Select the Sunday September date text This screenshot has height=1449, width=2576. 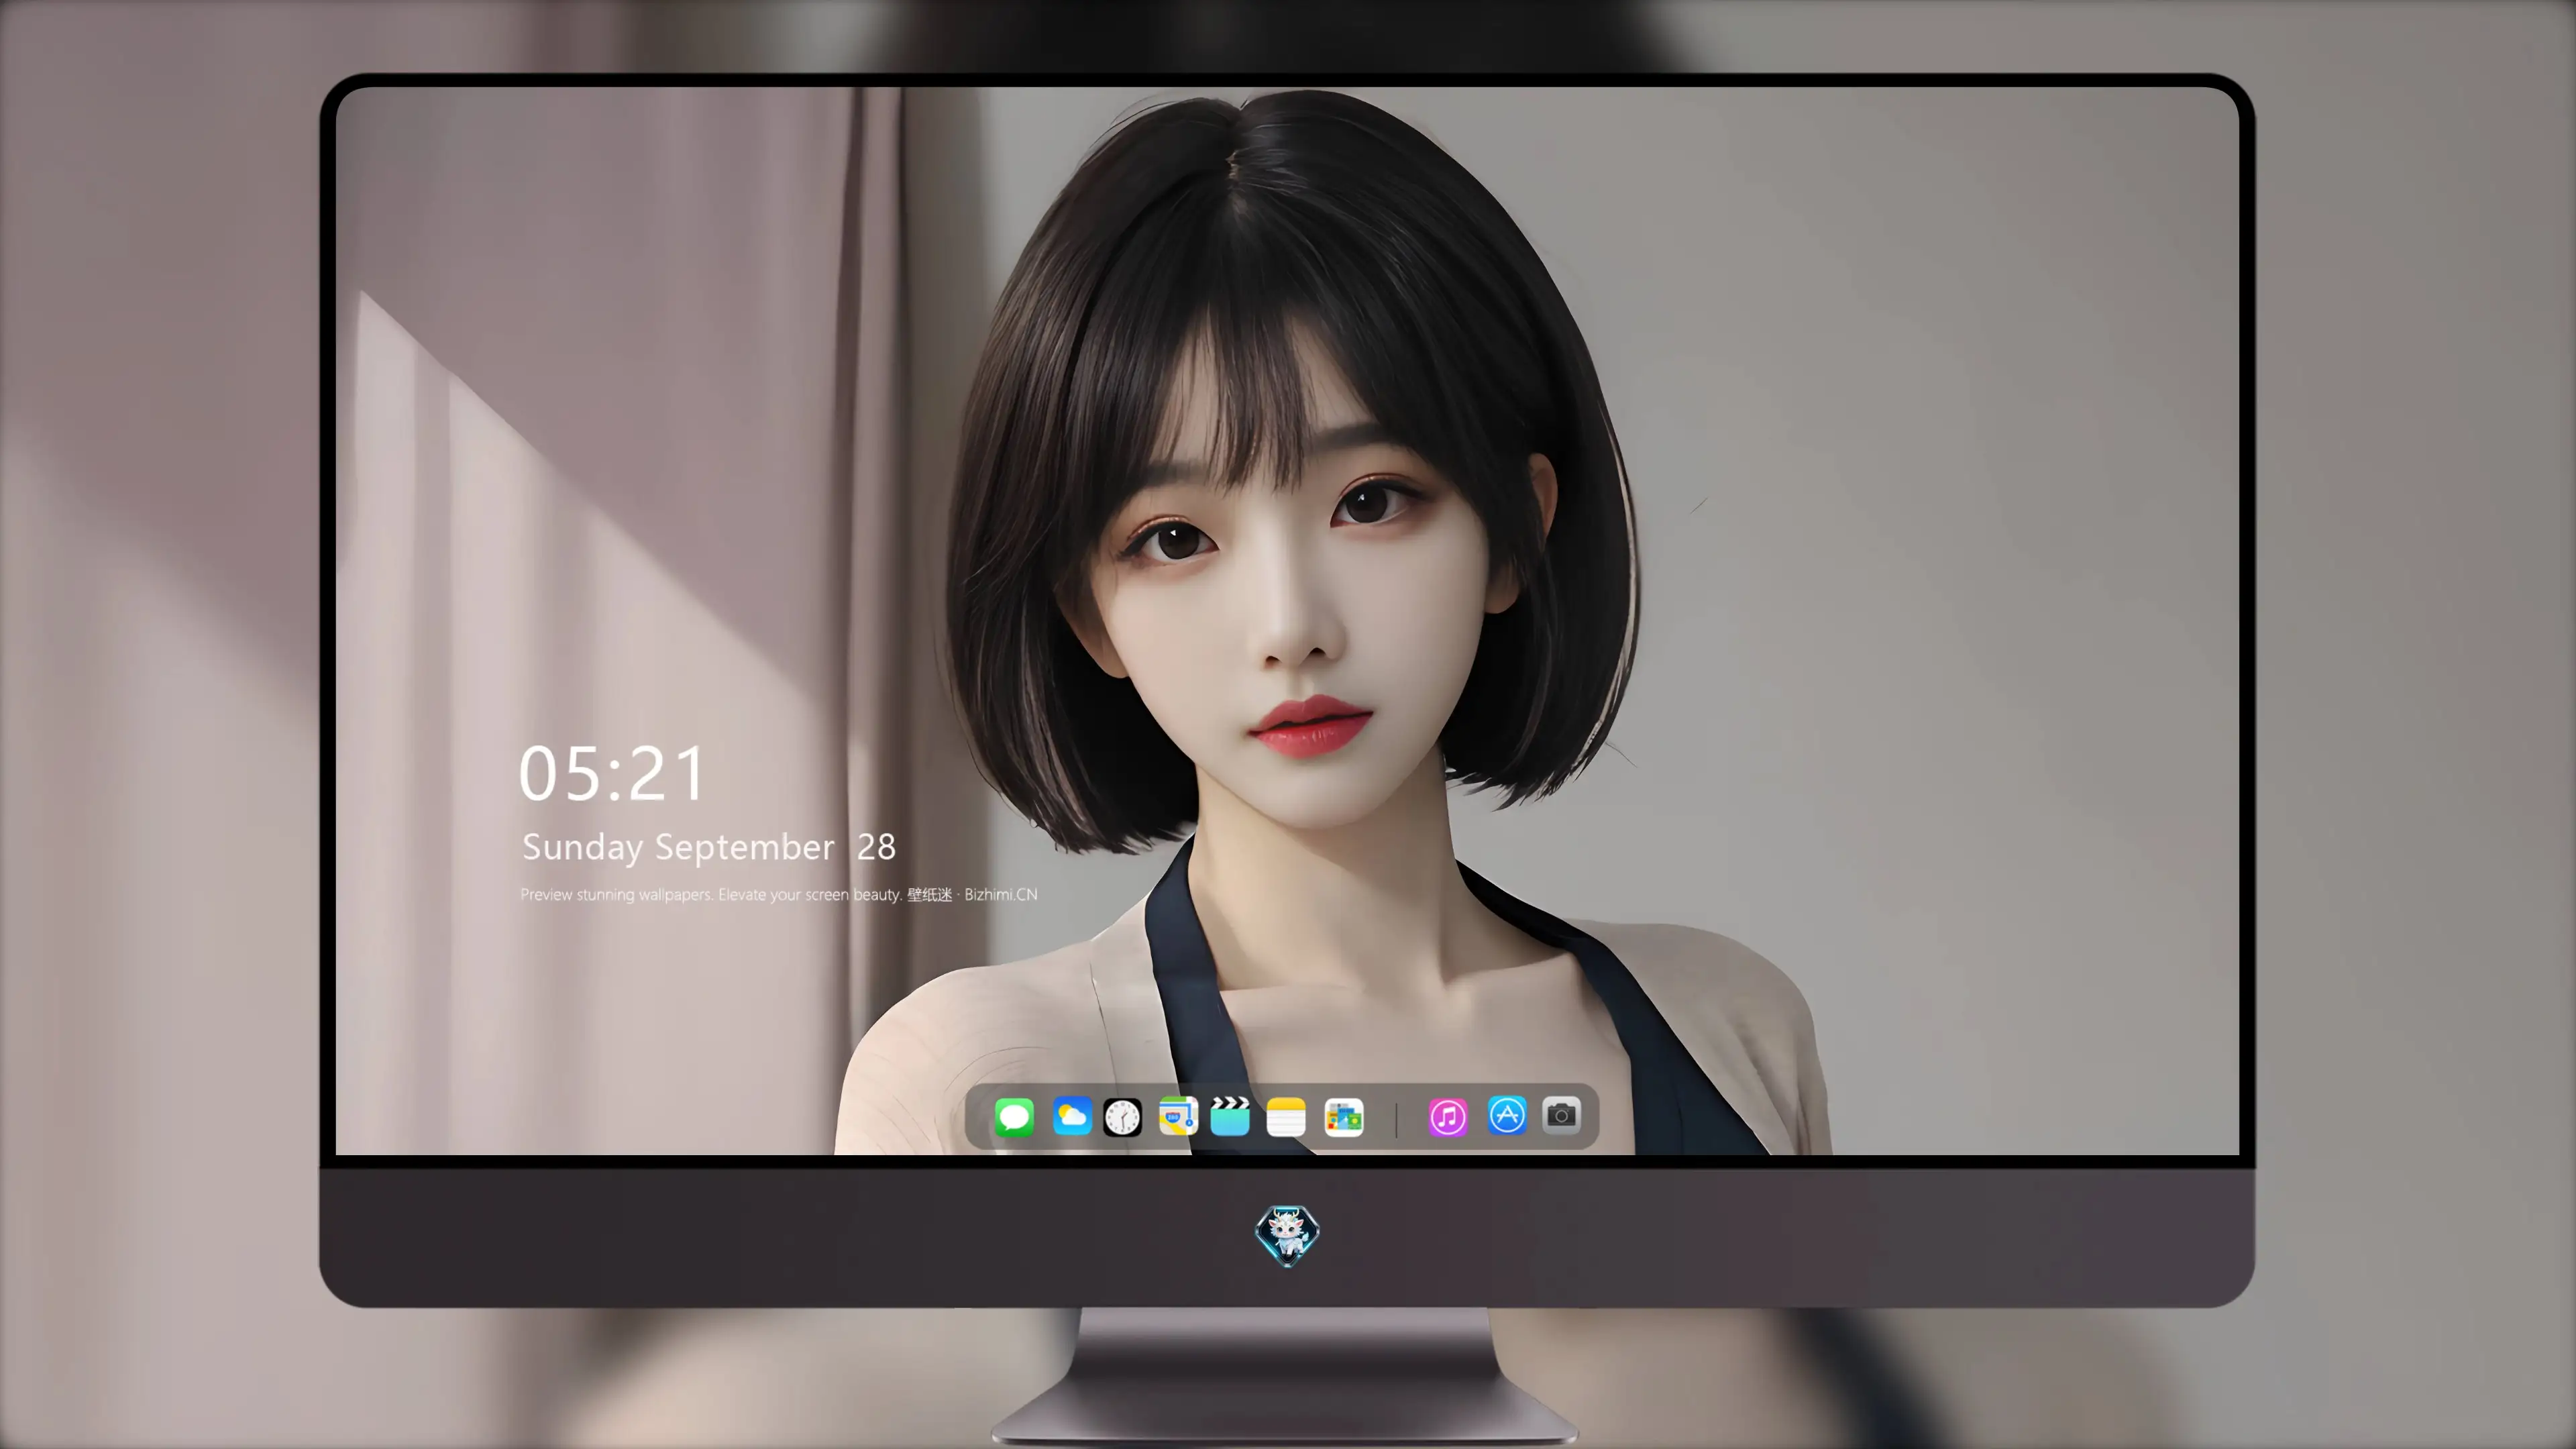click(678, 847)
